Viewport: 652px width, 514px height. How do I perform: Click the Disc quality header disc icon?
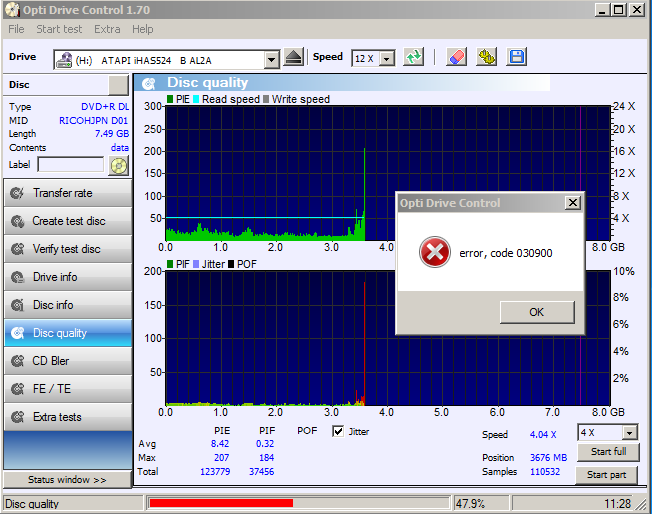click(x=148, y=83)
